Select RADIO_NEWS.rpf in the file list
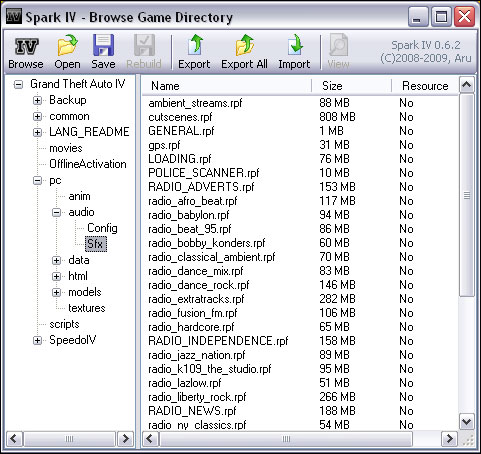This screenshot has height=454, width=481. point(192,411)
